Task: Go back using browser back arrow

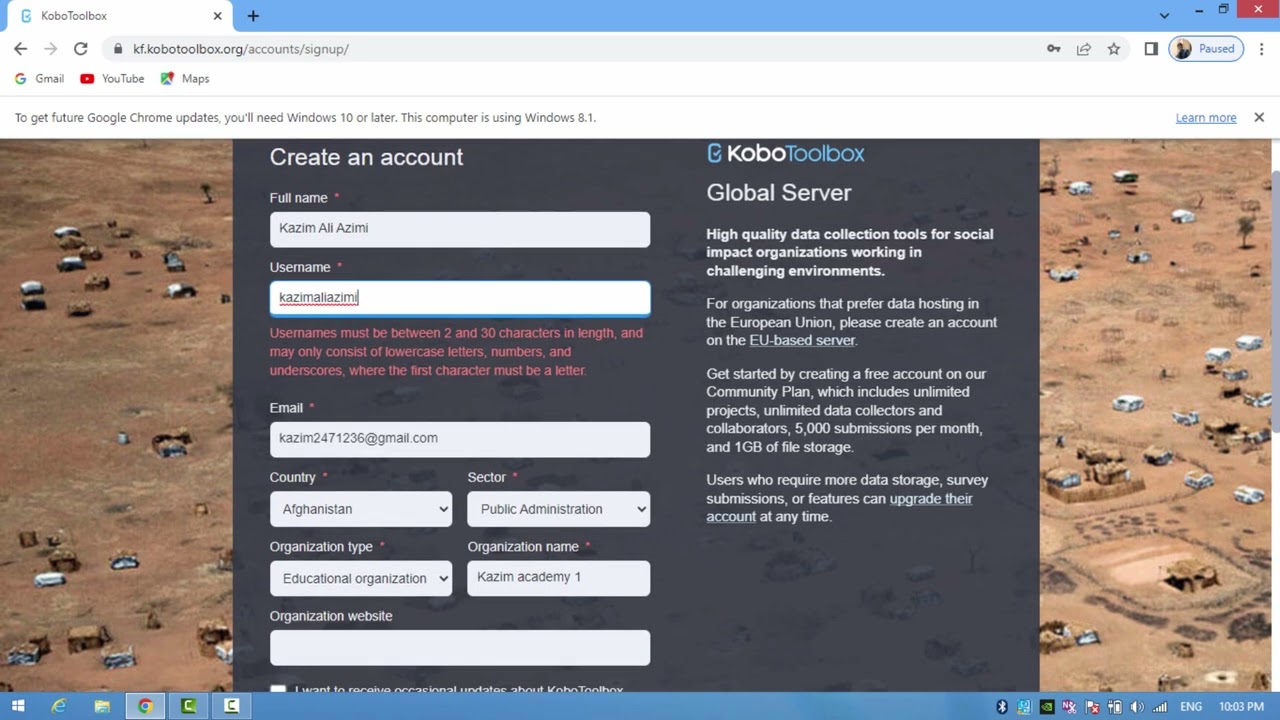Action: [20, 48]
